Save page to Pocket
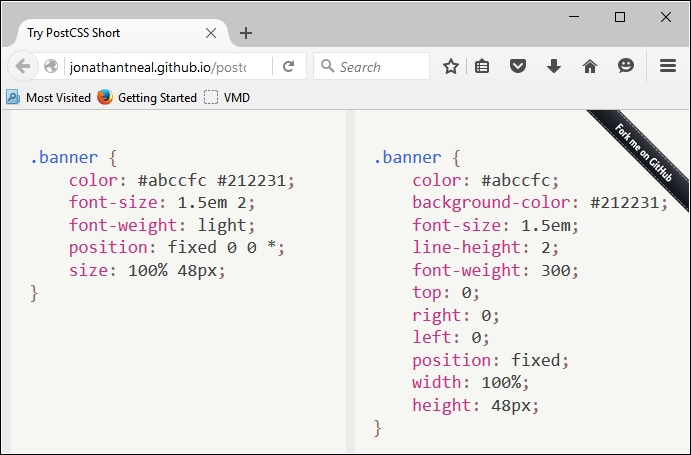 click(517, 67)
